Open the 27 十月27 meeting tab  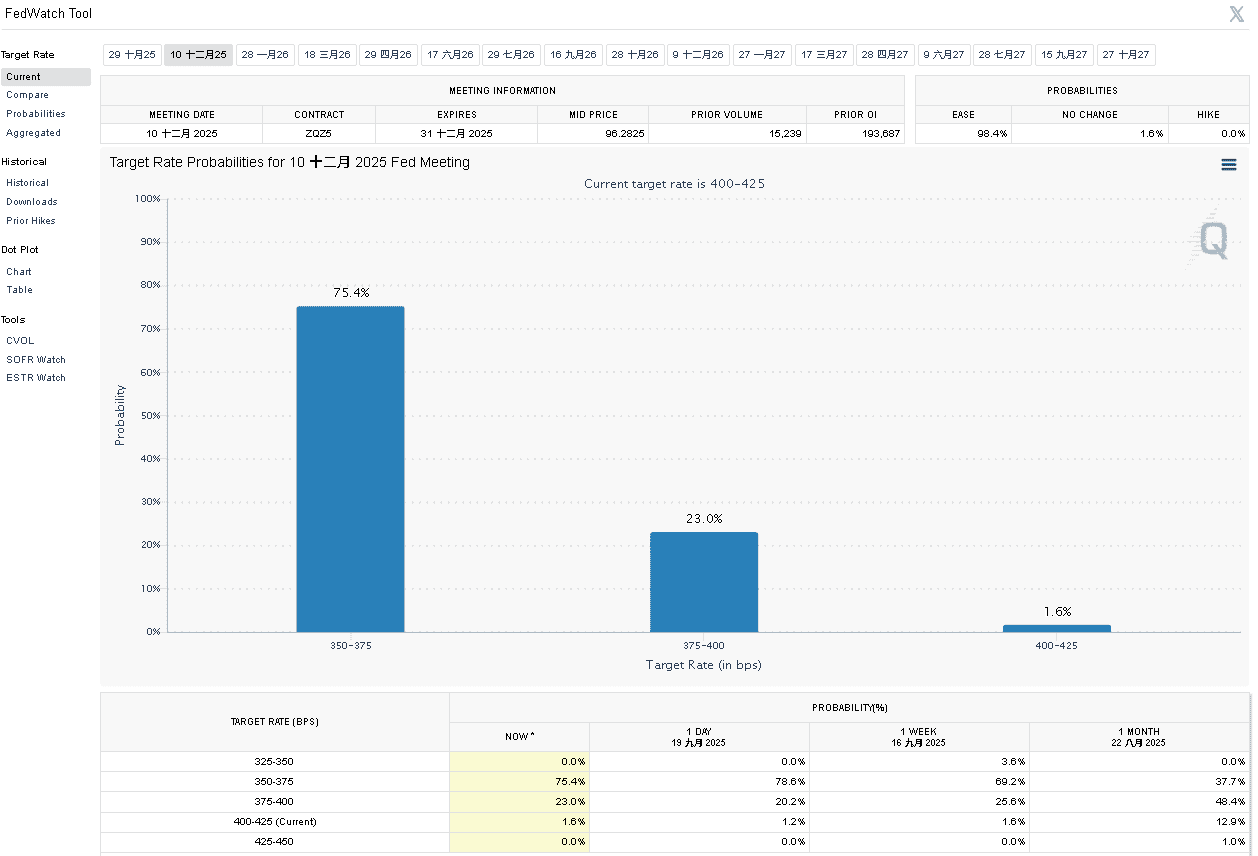(1126, 55)
